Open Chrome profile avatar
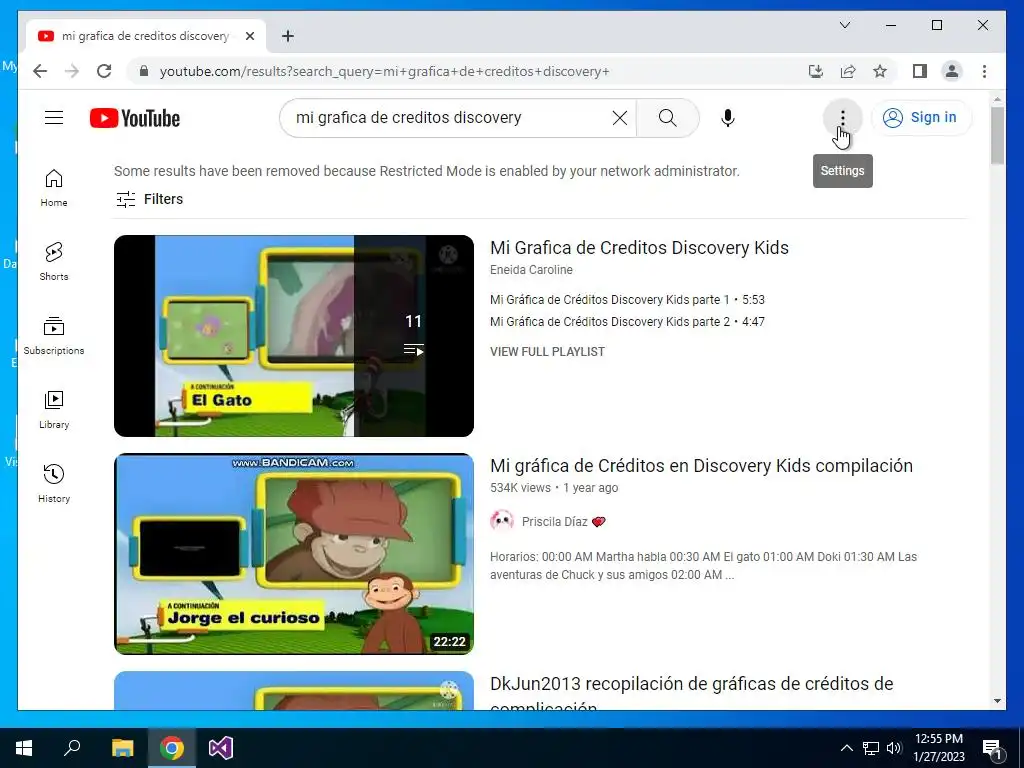 (952, 71)
